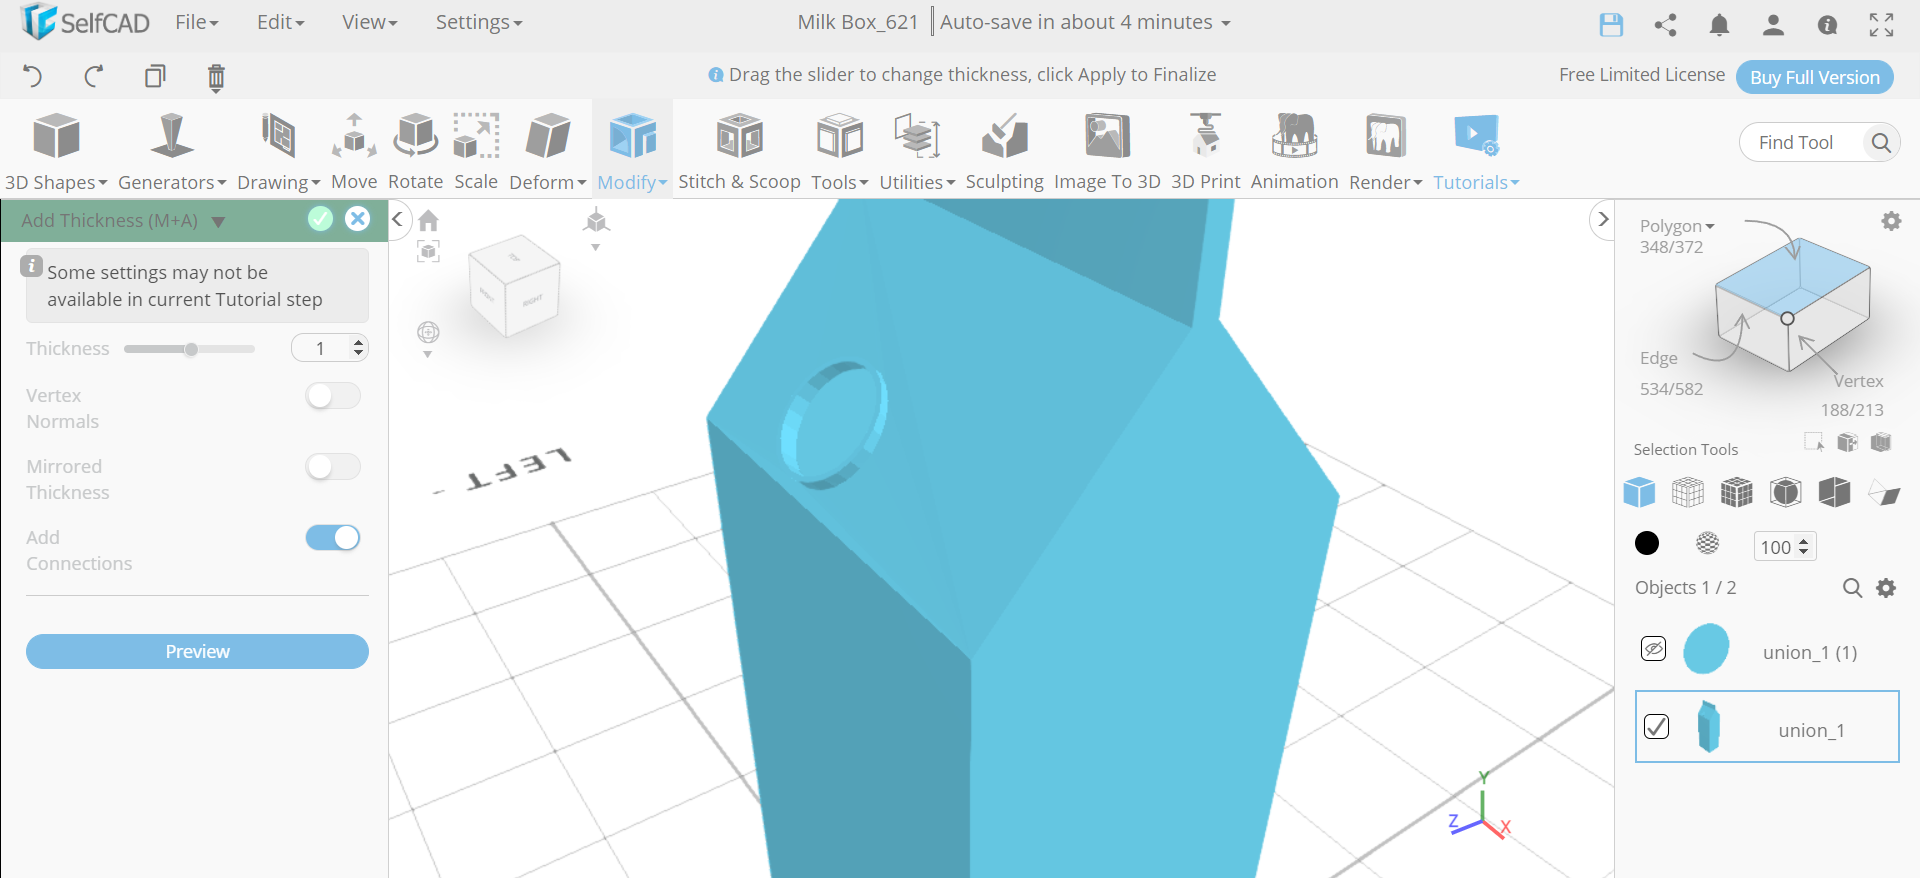Delete the selected object with trash icon

tap(216, 77)
